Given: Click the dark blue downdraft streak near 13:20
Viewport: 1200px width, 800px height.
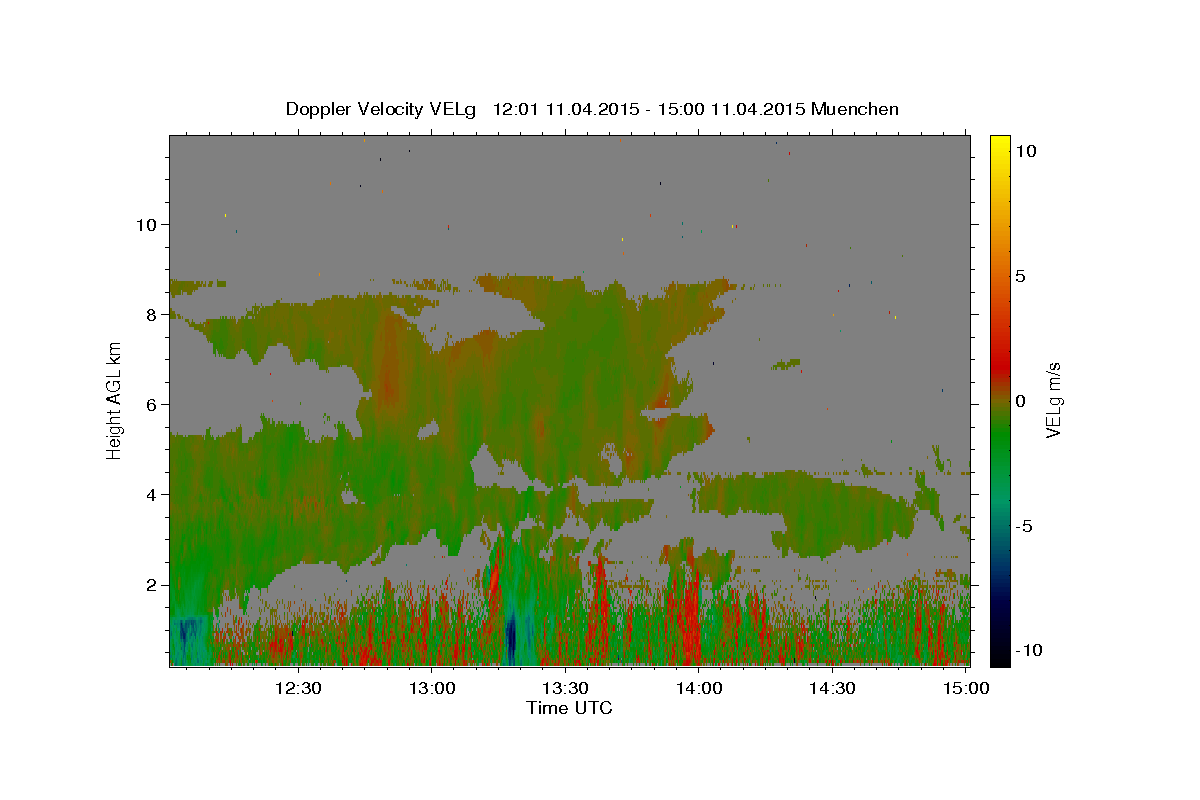Looking at the screenshot, I should [x=512, y=635].
